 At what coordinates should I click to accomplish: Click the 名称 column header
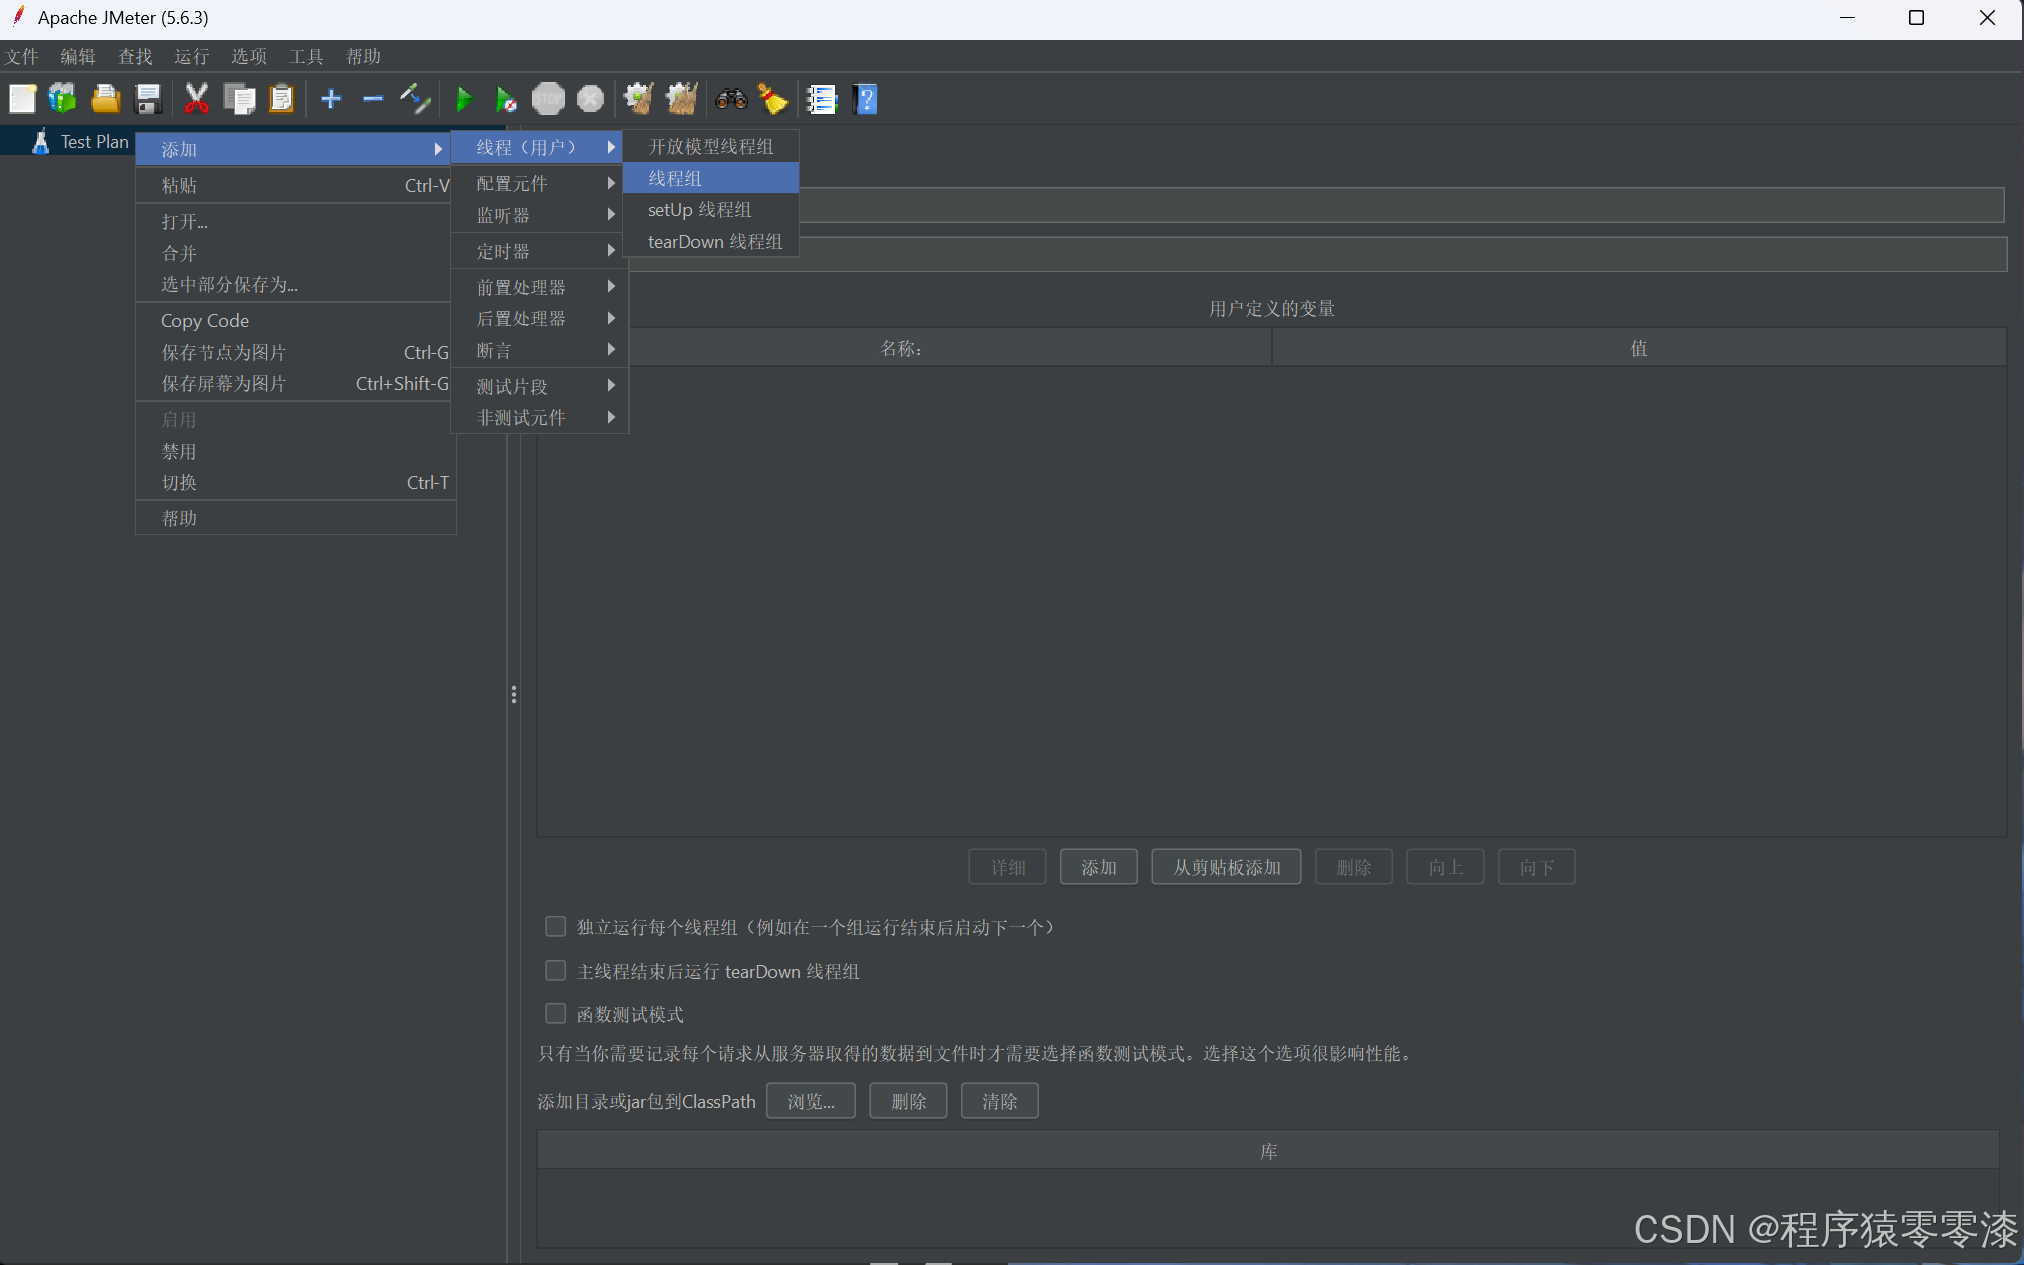(x=900, y=348)
